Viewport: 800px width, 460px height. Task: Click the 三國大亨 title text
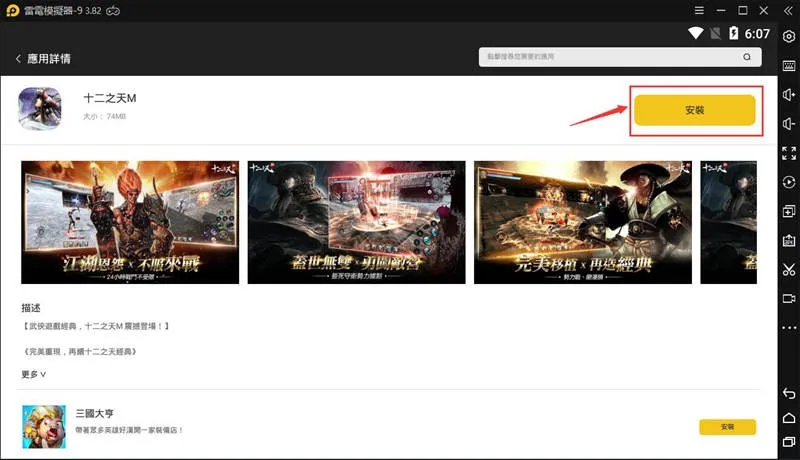(94, 413)
